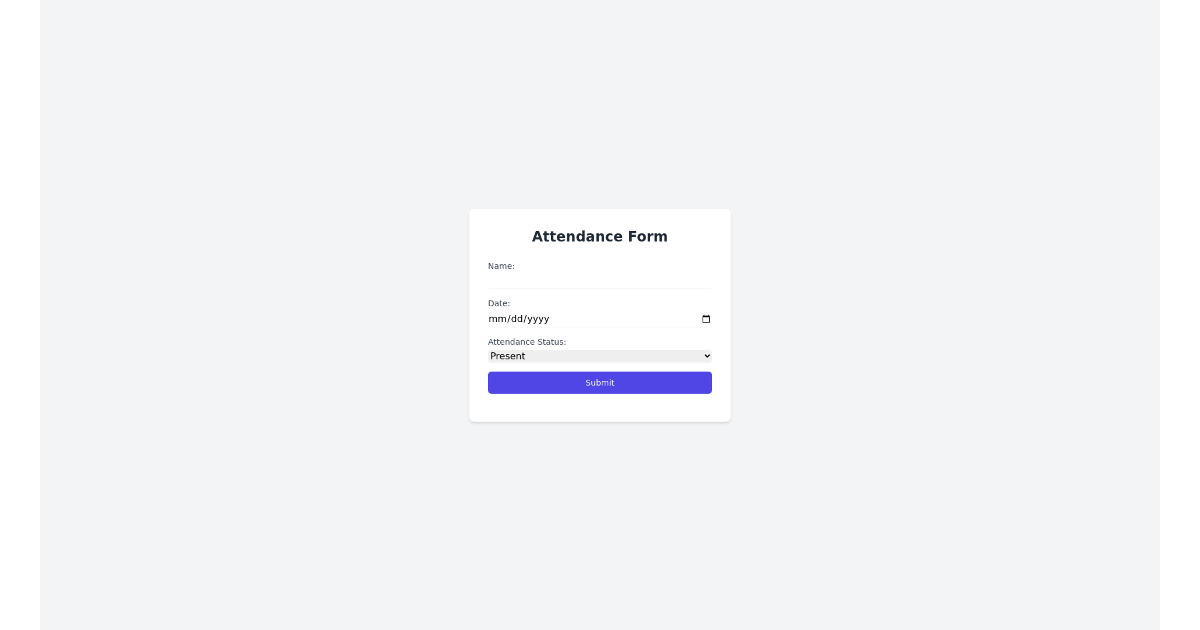Click inside the Name input field
This screenshot has height=630, width=1200.
pyautogui.click(x=600, y=280)
